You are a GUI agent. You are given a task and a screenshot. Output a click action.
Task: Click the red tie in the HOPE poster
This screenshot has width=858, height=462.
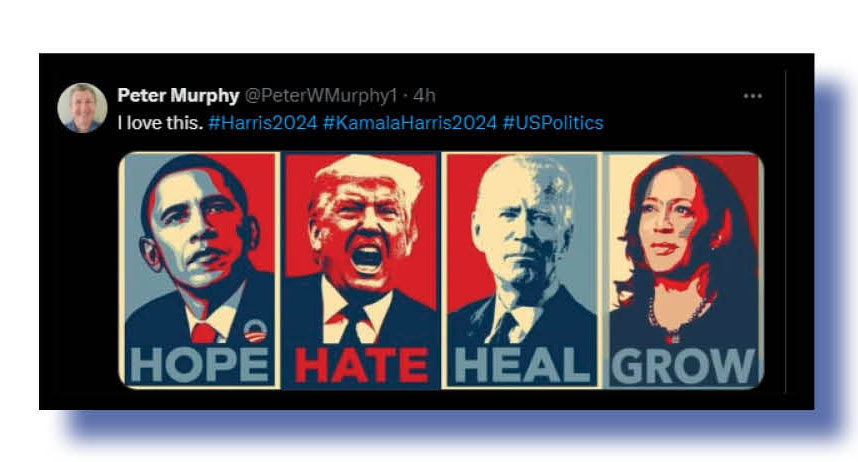tap(205, 332)
